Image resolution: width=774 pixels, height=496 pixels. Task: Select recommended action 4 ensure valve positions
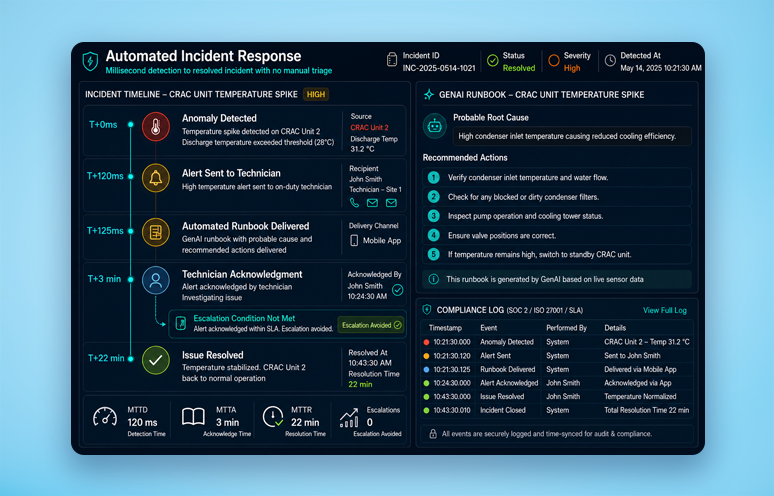pyautogui.click(x=557, y=235)
